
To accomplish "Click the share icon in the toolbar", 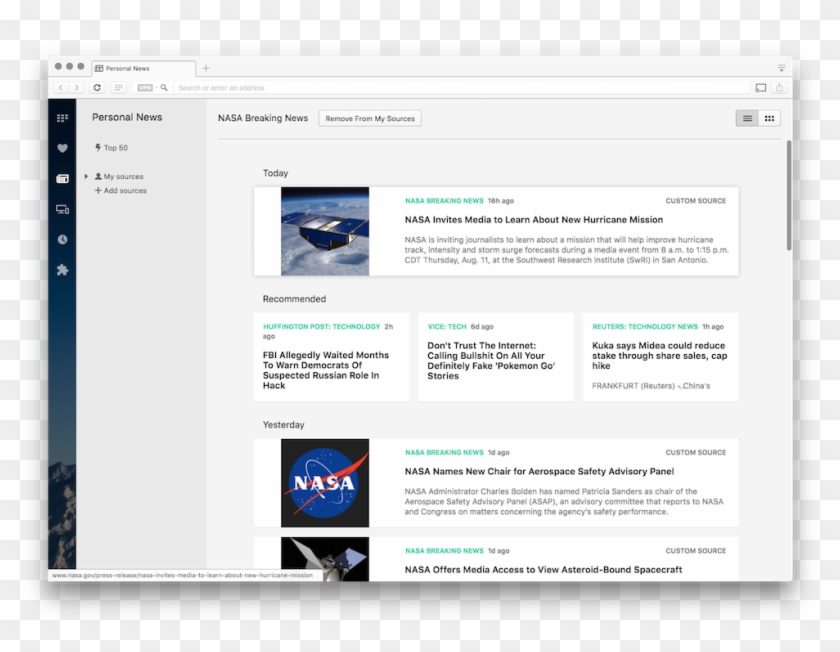I will [x=779, y=88].
